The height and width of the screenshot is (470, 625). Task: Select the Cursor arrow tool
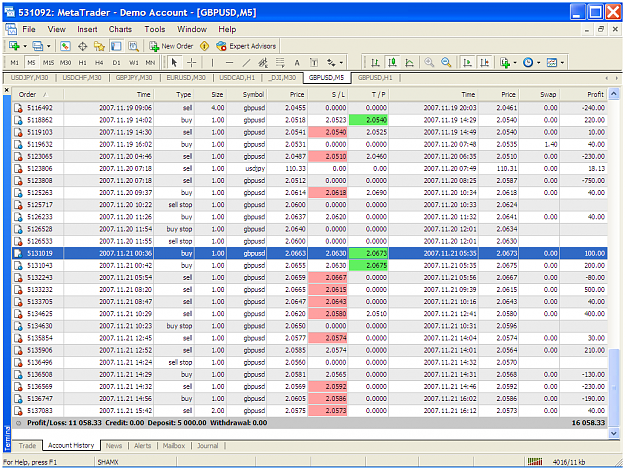point(174,63)
